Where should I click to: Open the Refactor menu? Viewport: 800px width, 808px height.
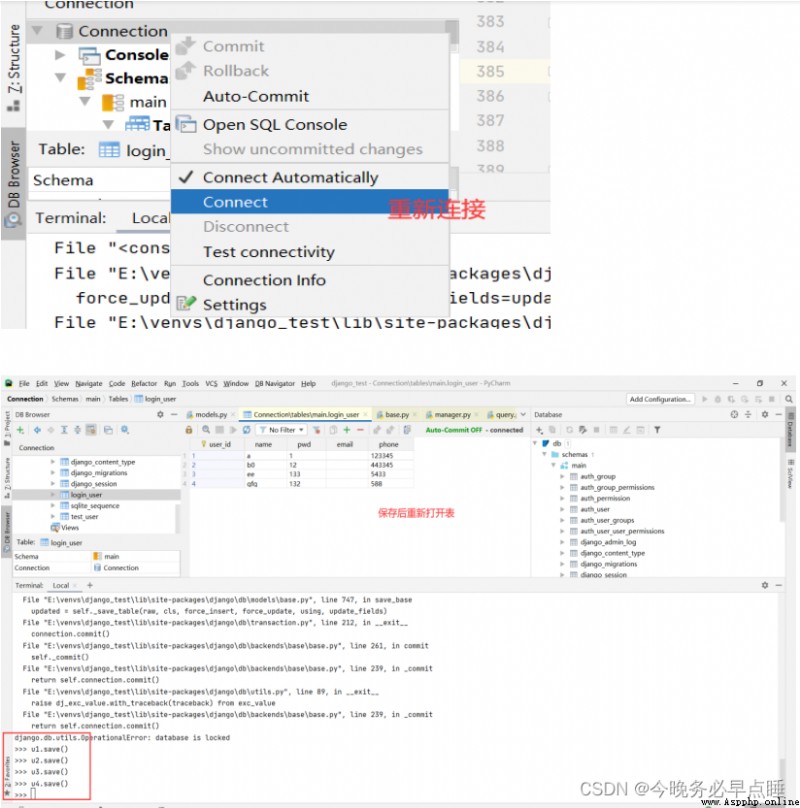point(144,383)
